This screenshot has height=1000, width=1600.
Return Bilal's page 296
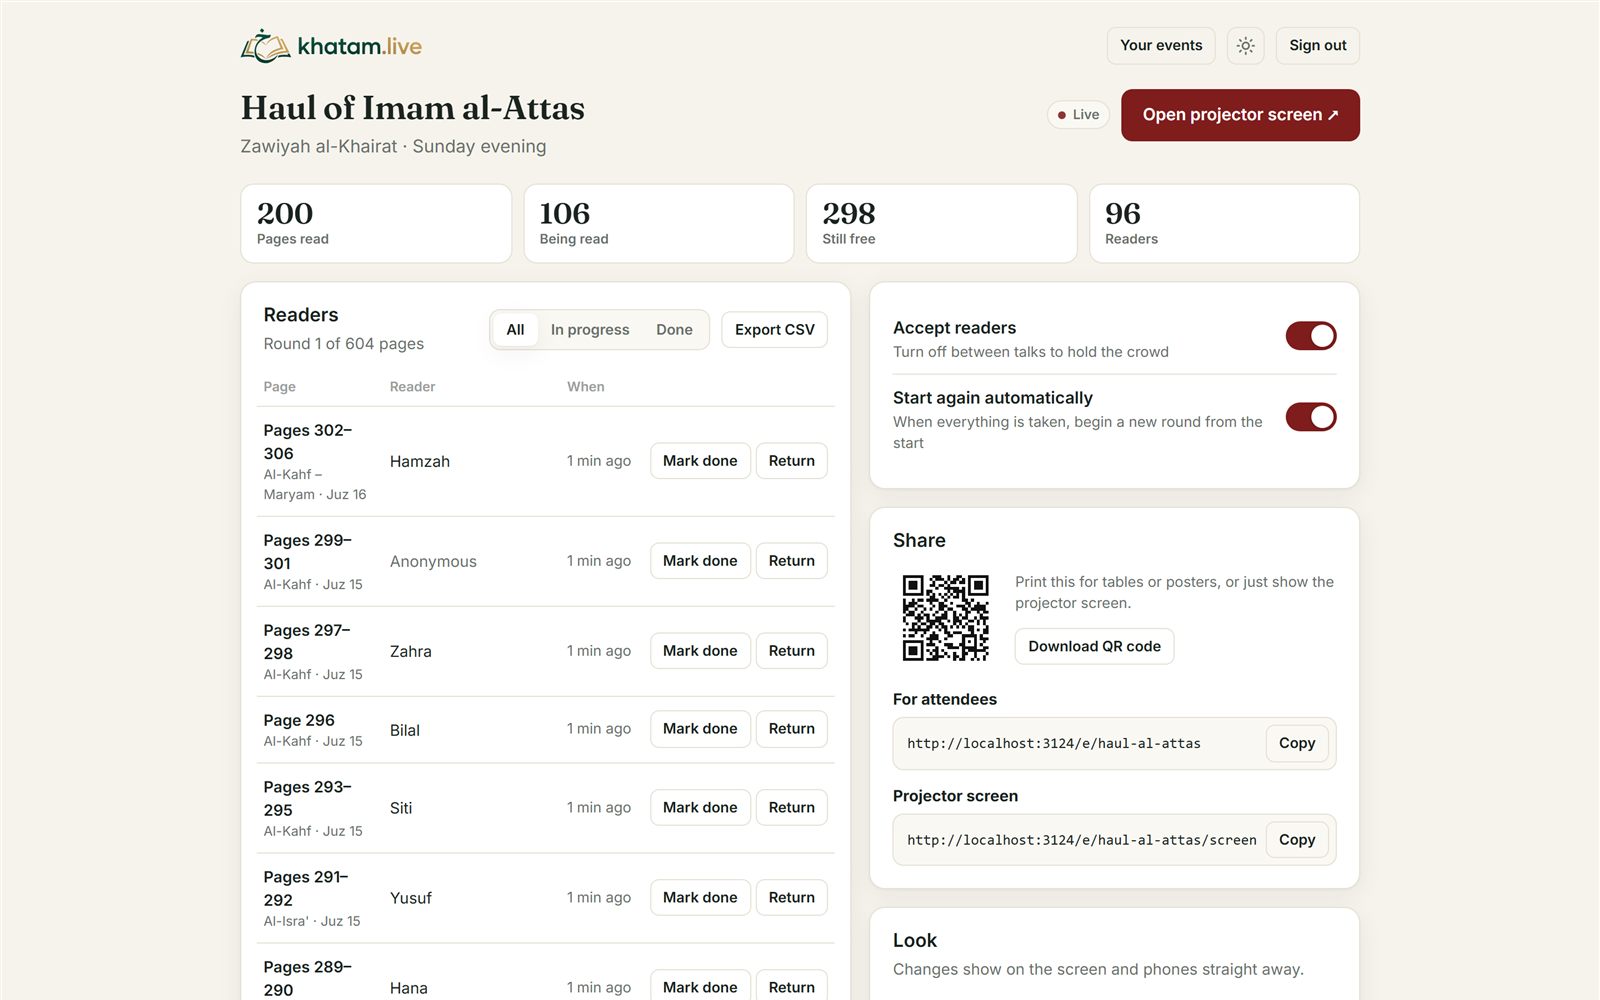(791, 729)
